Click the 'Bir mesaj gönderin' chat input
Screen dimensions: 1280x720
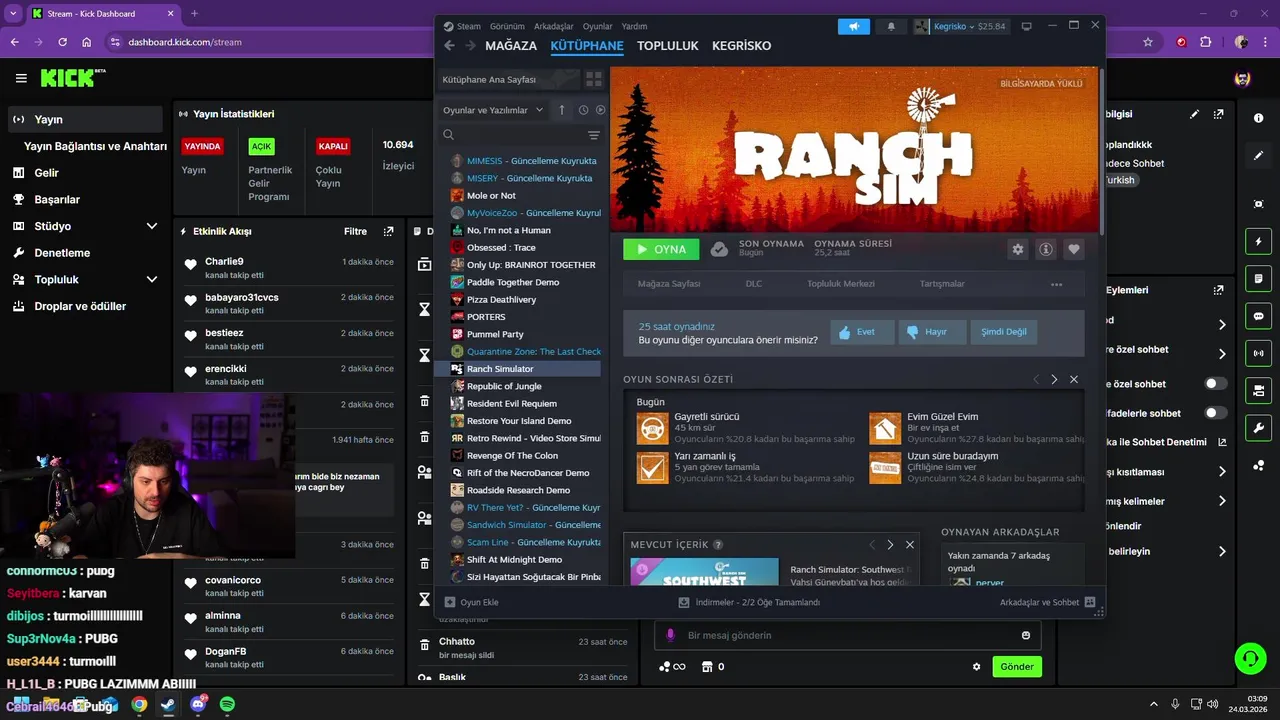click(x=848, y=635)
